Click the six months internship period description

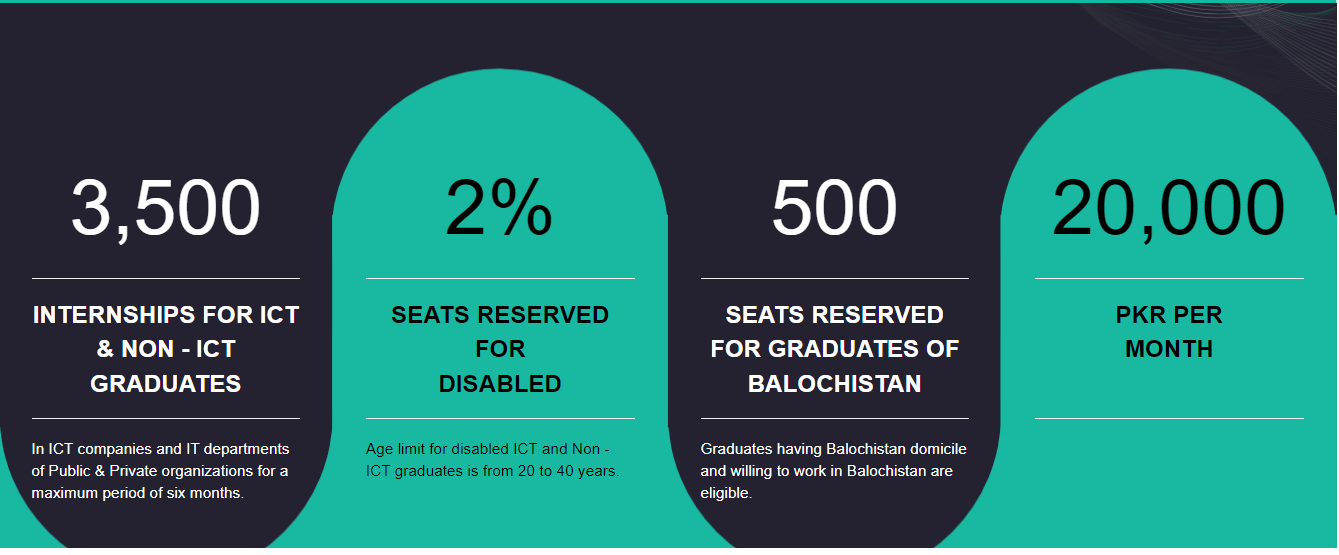pyautogui.click(x=160, y=471)
